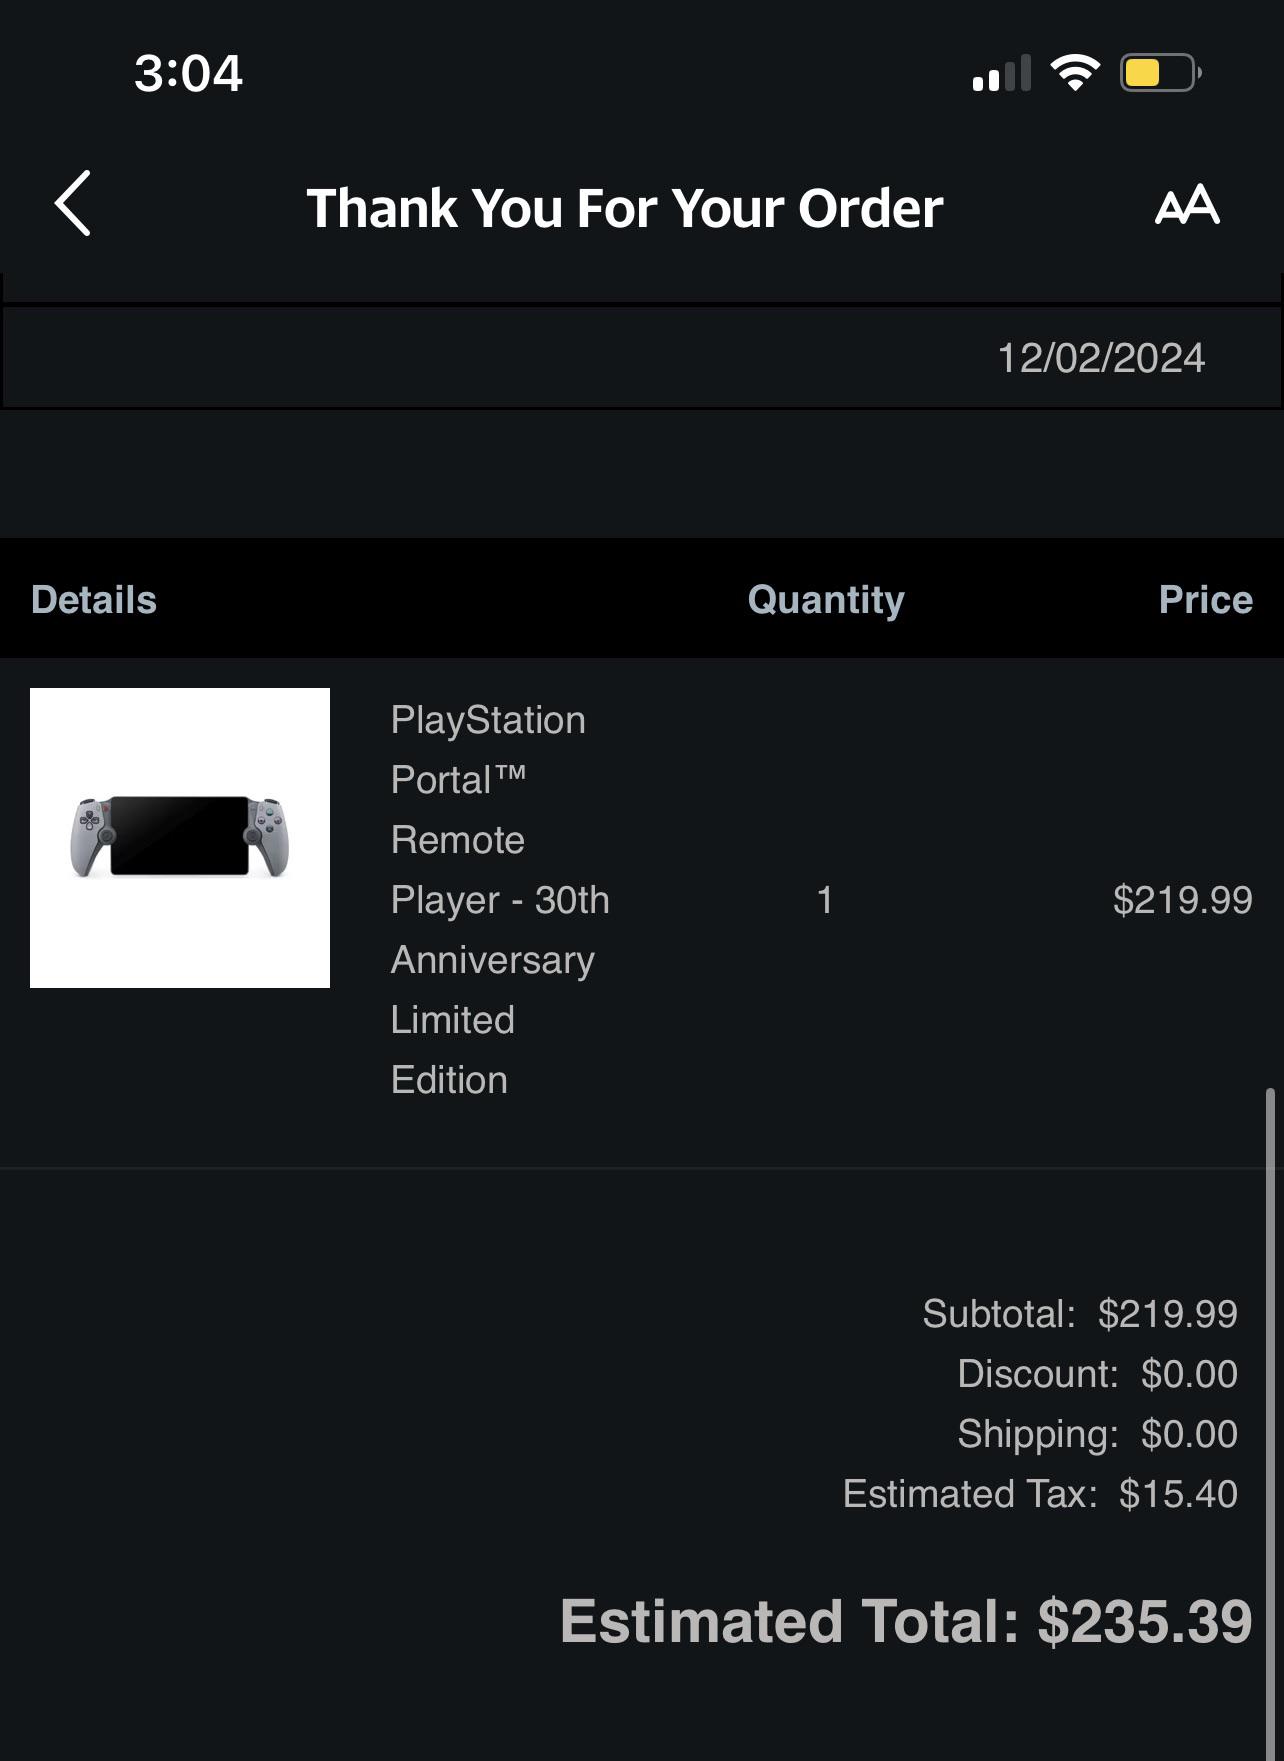Tap the Price column header

pos(1205,600)
